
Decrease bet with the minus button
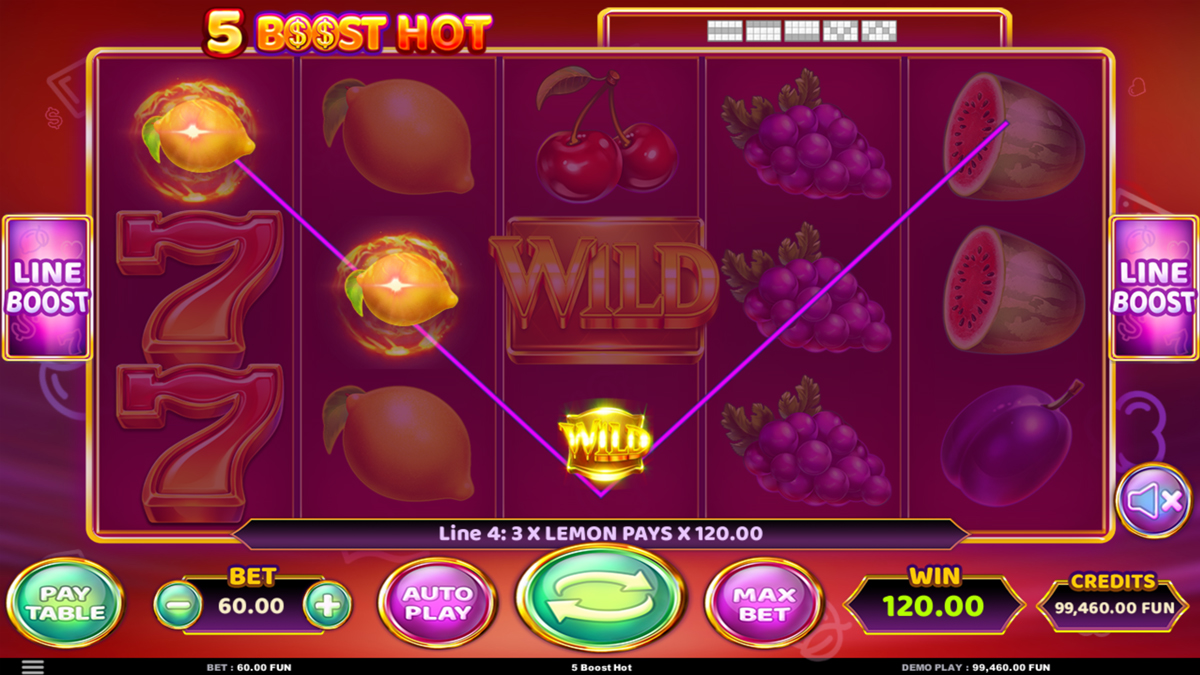(177, 604)
